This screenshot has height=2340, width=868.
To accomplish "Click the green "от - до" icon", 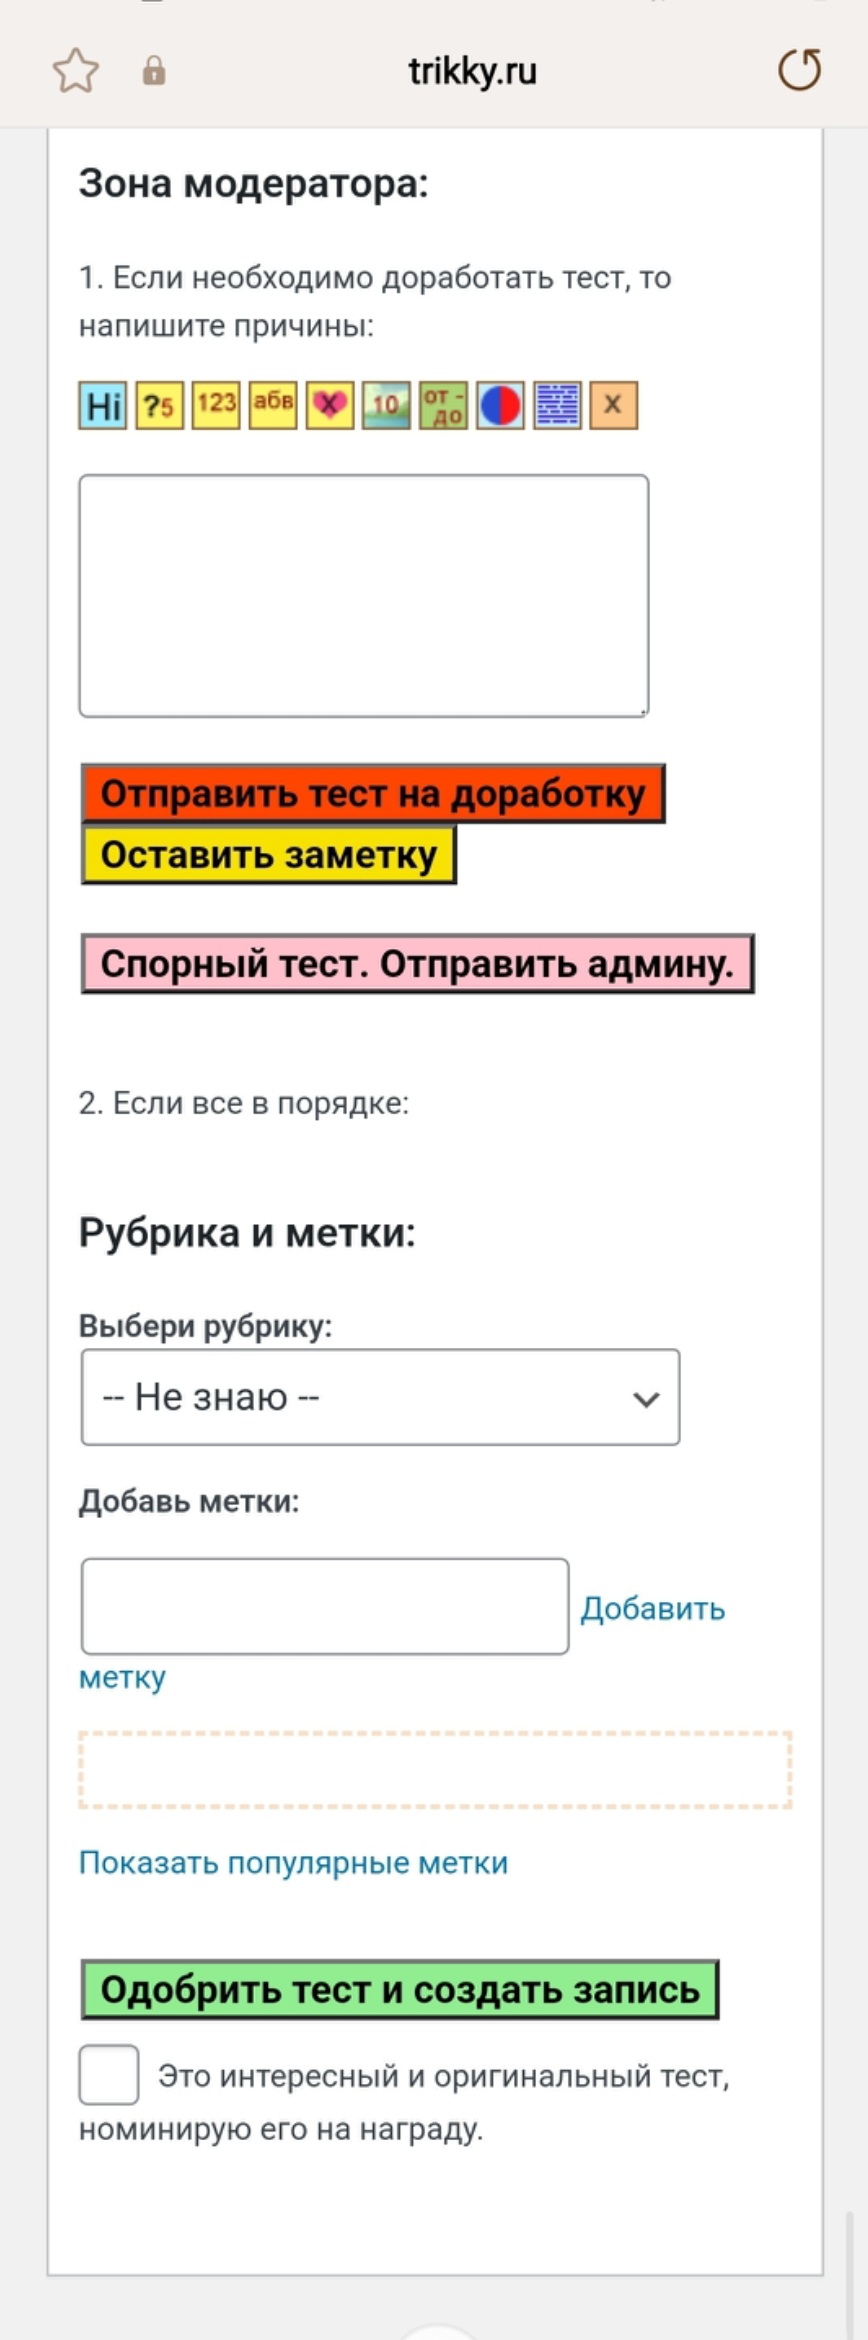I will coord(443,406).
